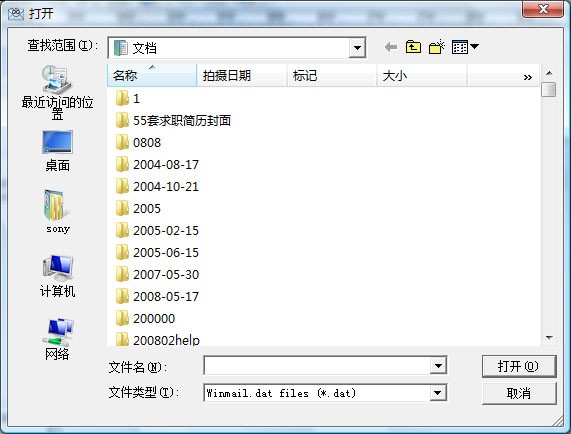Sort by the 拍摄日期 column header
This screenshot has height=434, width=571.
tap(242, 75)
